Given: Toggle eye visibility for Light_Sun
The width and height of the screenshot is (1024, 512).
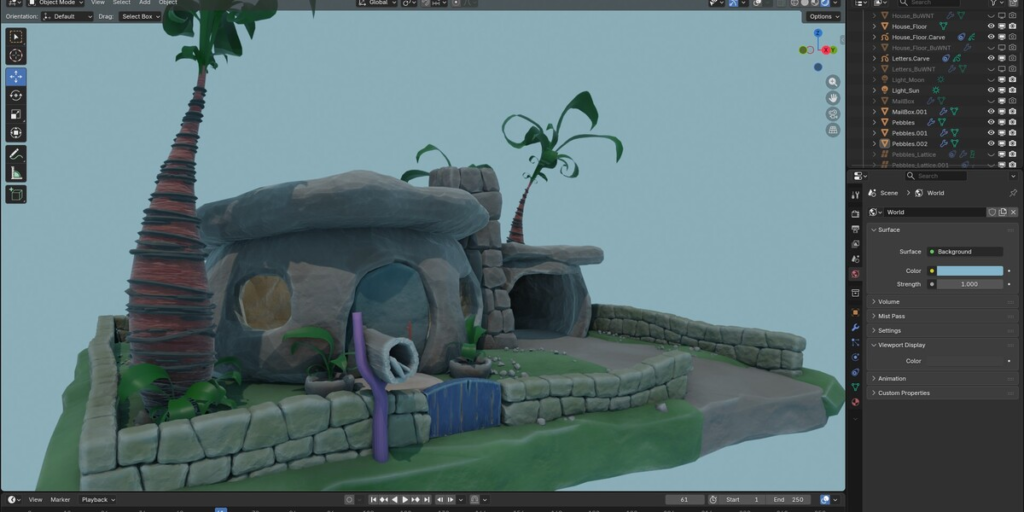Looking at the screenshot, I should coord(991,91).
